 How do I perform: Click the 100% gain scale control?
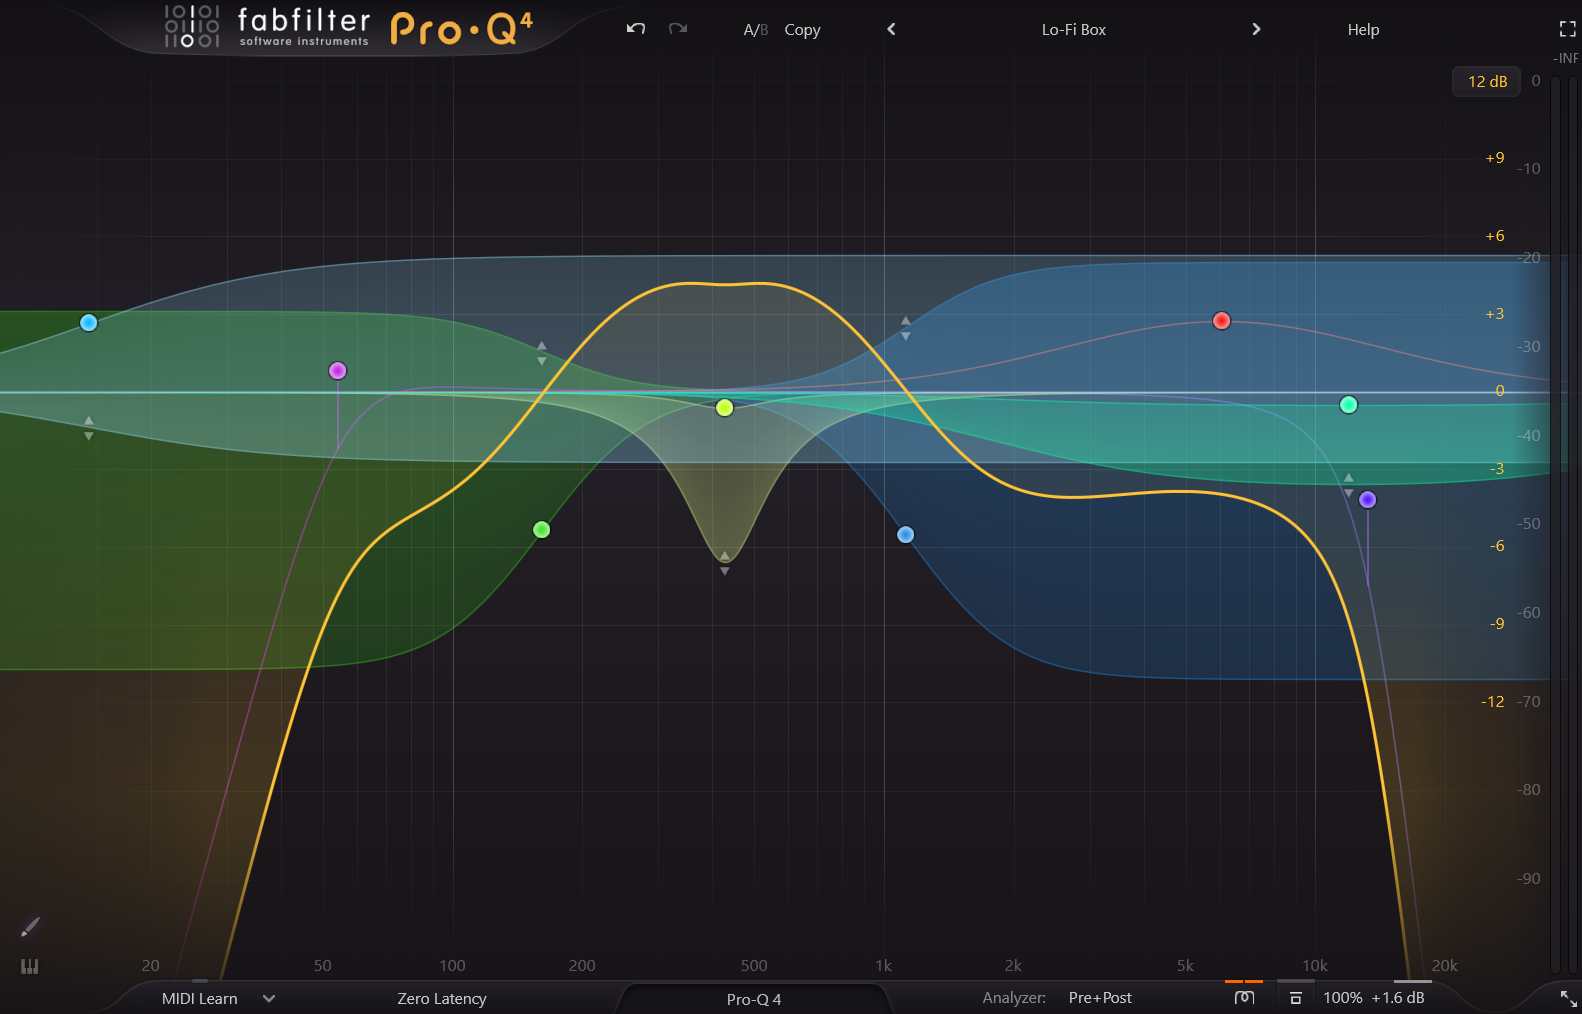[x=1343, y=998]
